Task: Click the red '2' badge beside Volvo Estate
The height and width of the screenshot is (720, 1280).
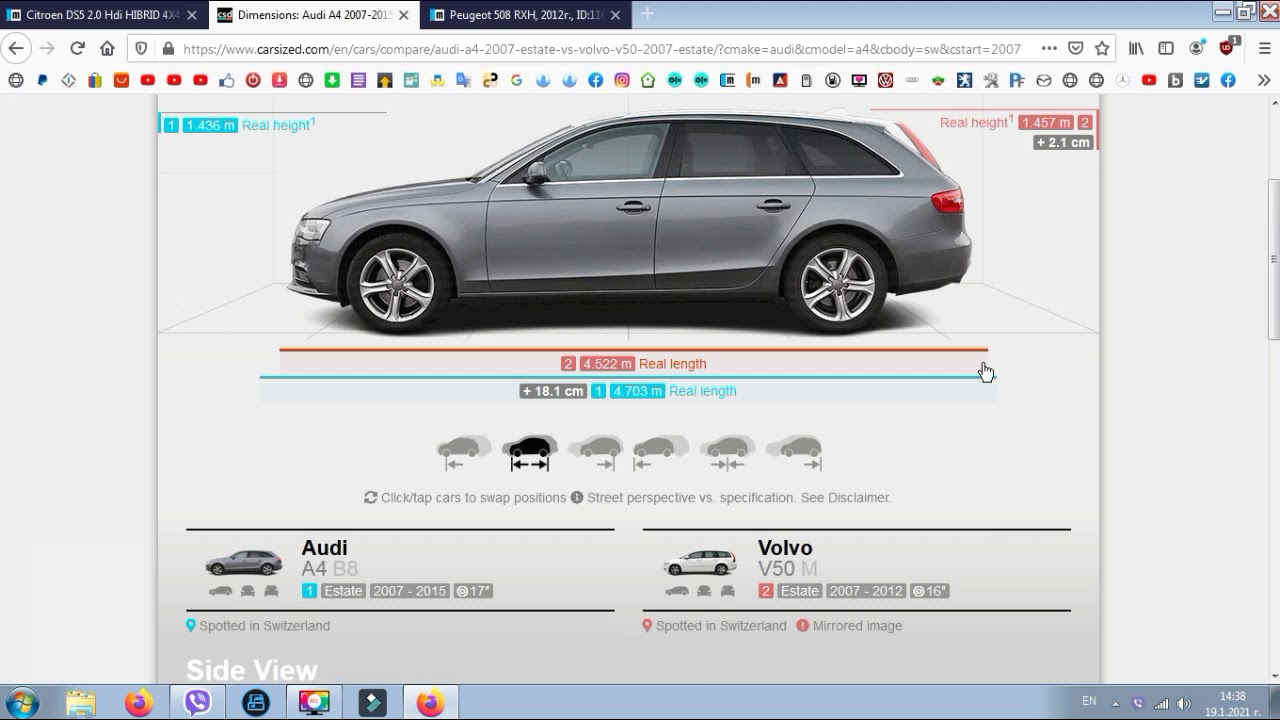Action: pyautogui.click(x=766, y=591)
